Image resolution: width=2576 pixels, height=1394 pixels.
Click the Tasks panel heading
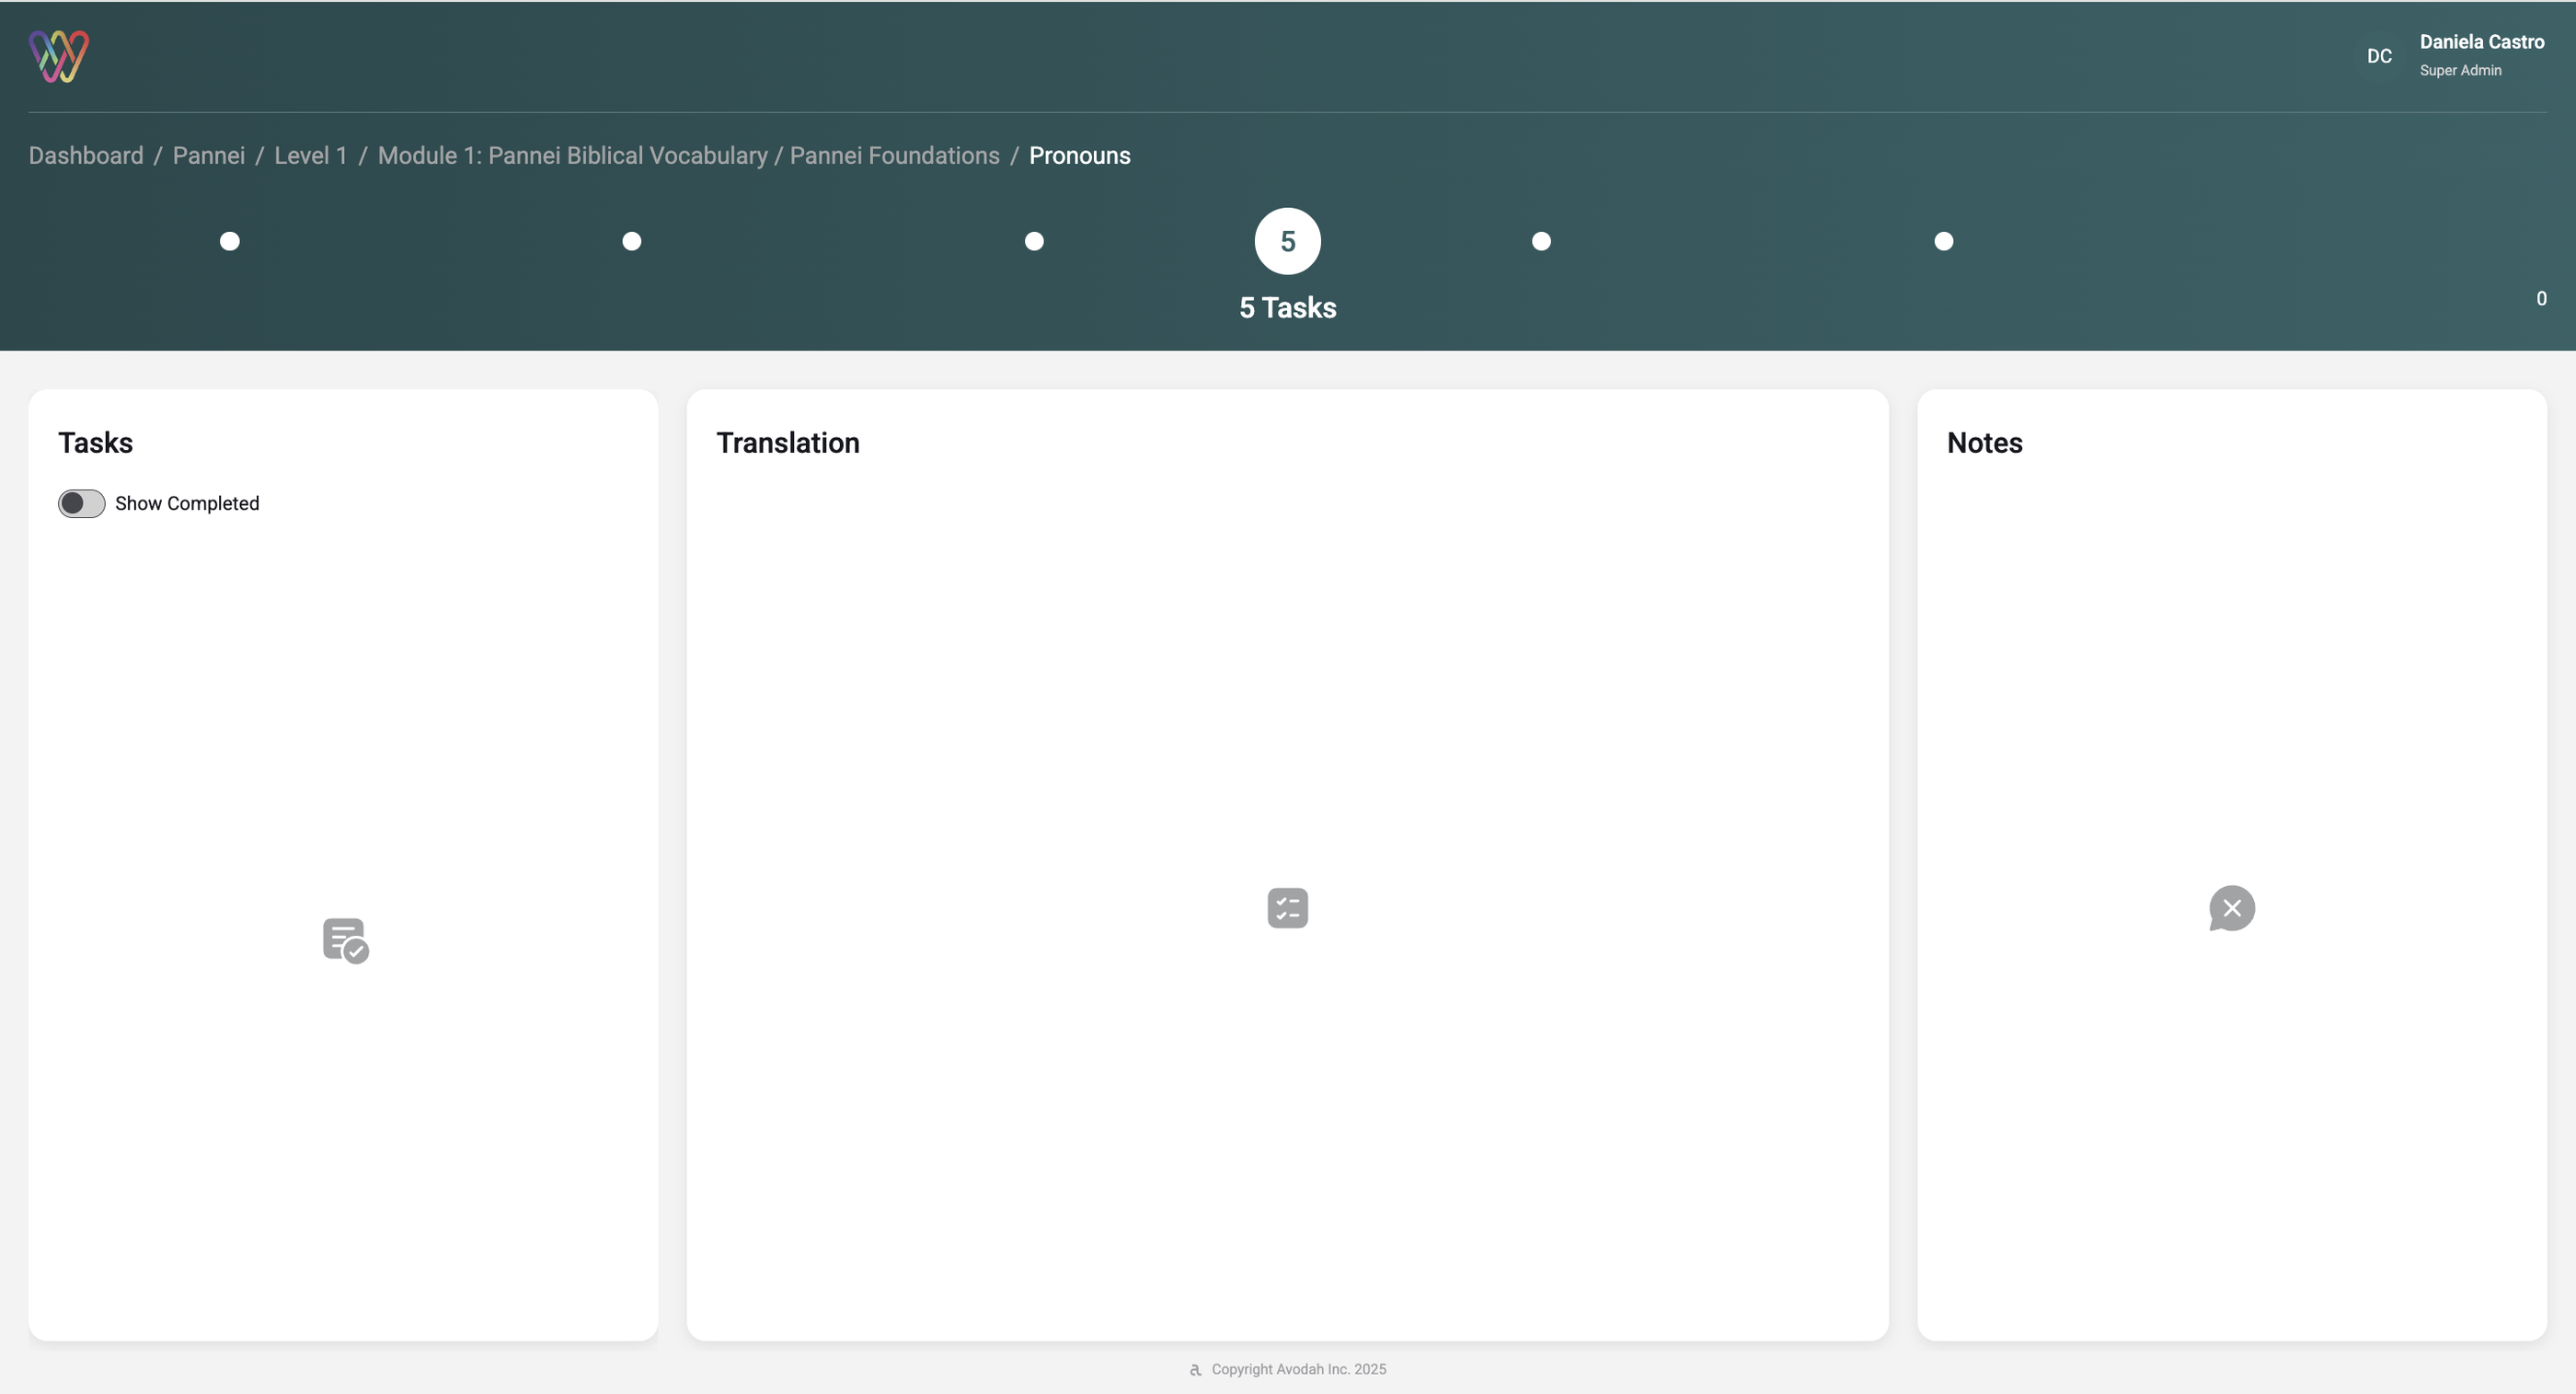point(95,443)
